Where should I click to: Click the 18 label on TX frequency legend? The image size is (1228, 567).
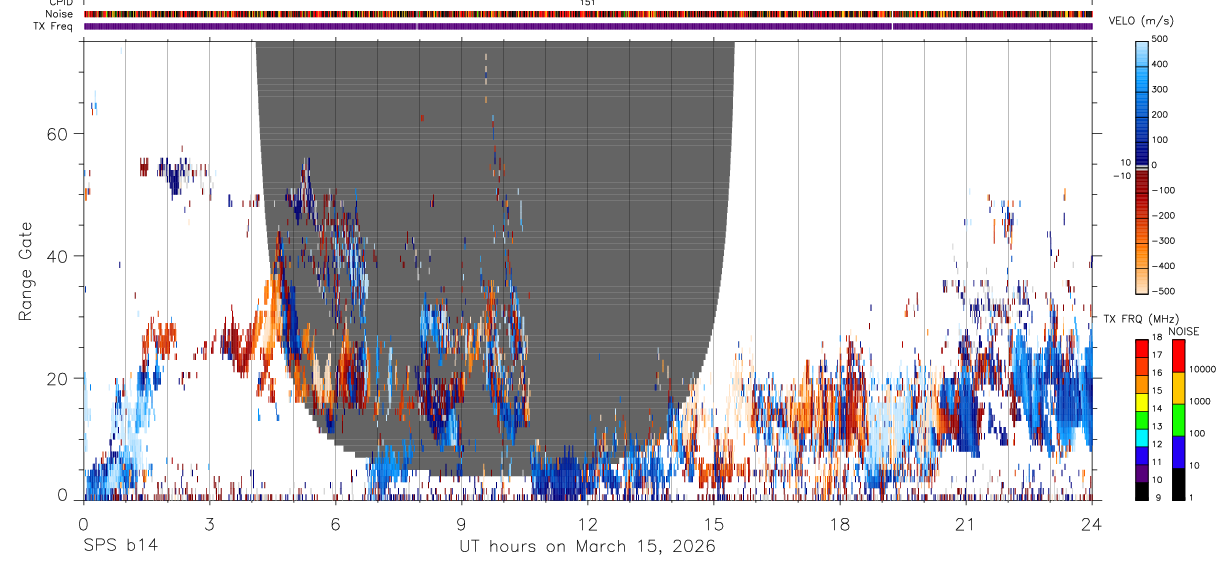[x=1157, y=337]
